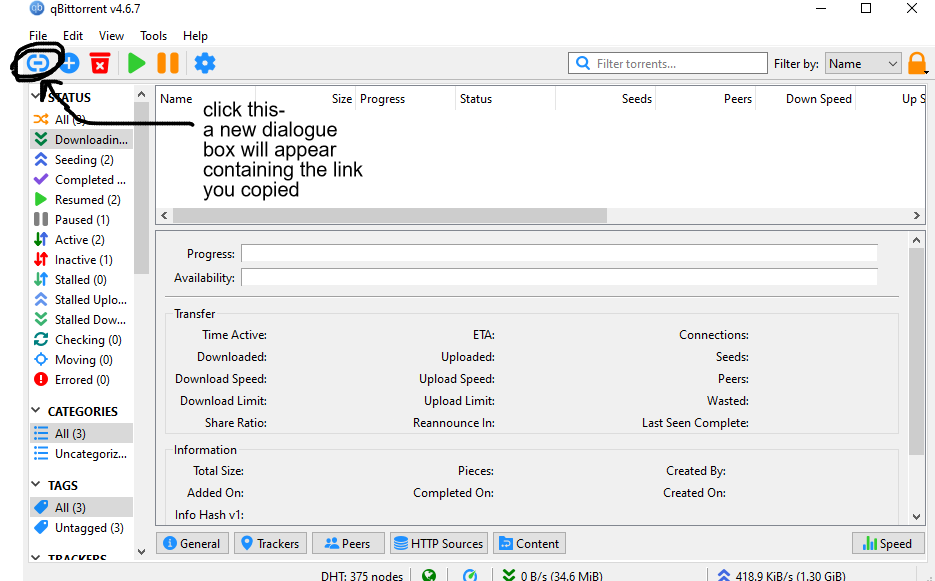Click the Add Torrent File plus icon

(x=69, y=63)
